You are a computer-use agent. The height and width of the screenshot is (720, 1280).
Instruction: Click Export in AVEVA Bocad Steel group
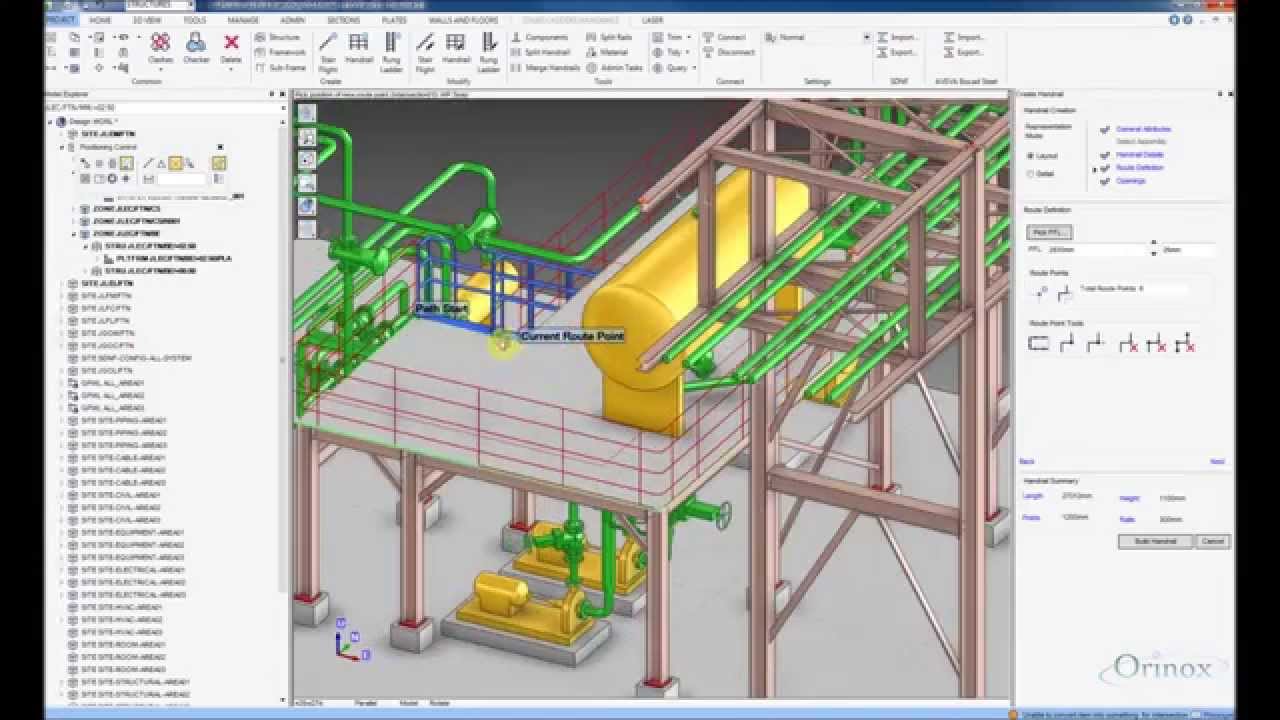point(964,52)
